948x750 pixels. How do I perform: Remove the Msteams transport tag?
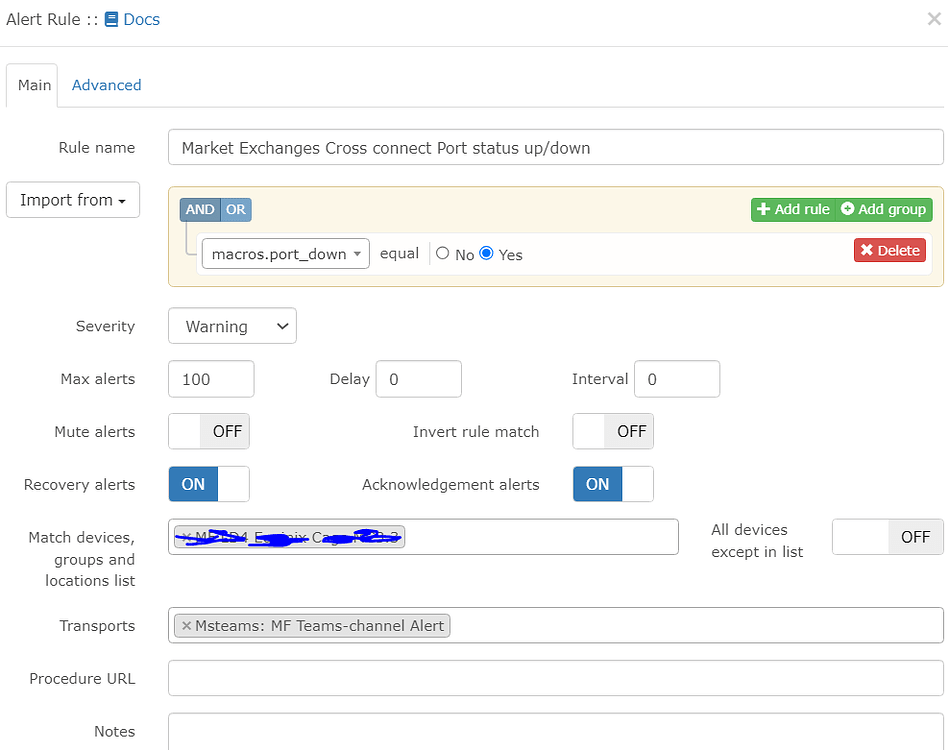[x=186, y=626]
